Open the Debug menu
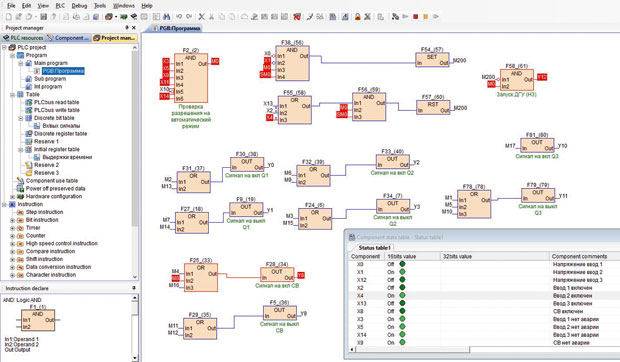The image size is (620, 362). 79,6
